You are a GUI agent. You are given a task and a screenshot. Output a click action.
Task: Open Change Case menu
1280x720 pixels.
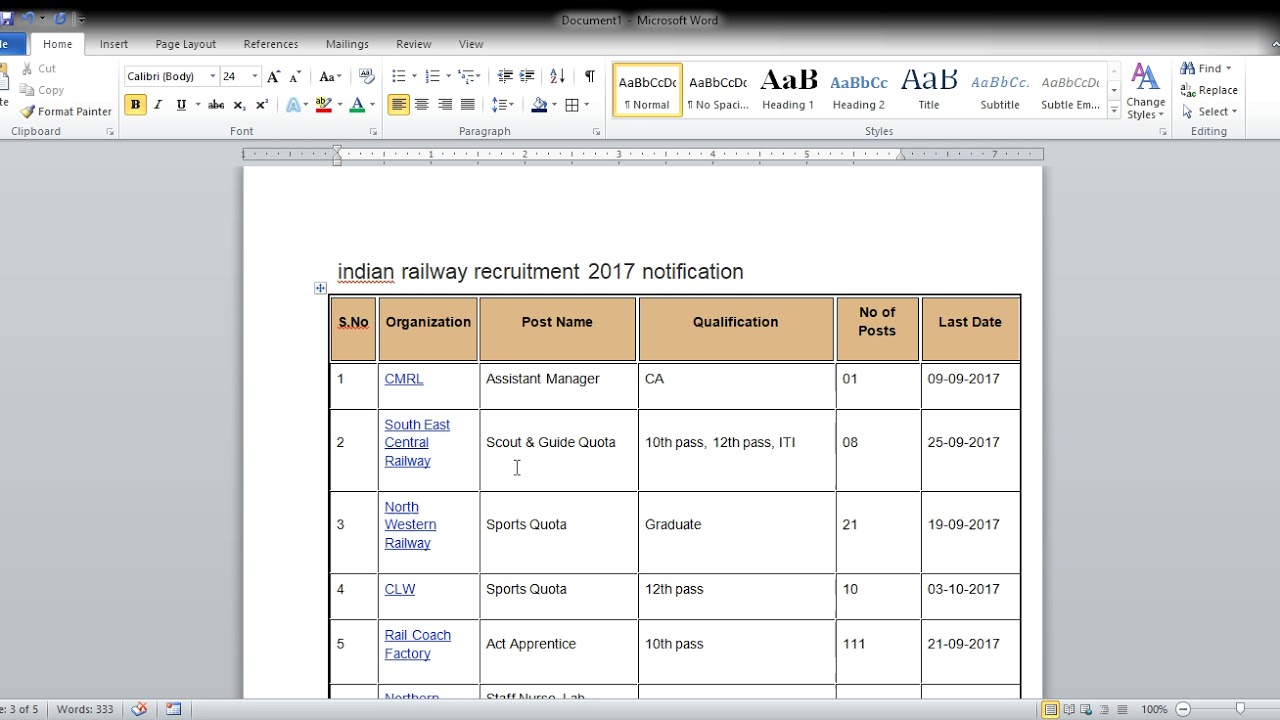pos(330,77)
